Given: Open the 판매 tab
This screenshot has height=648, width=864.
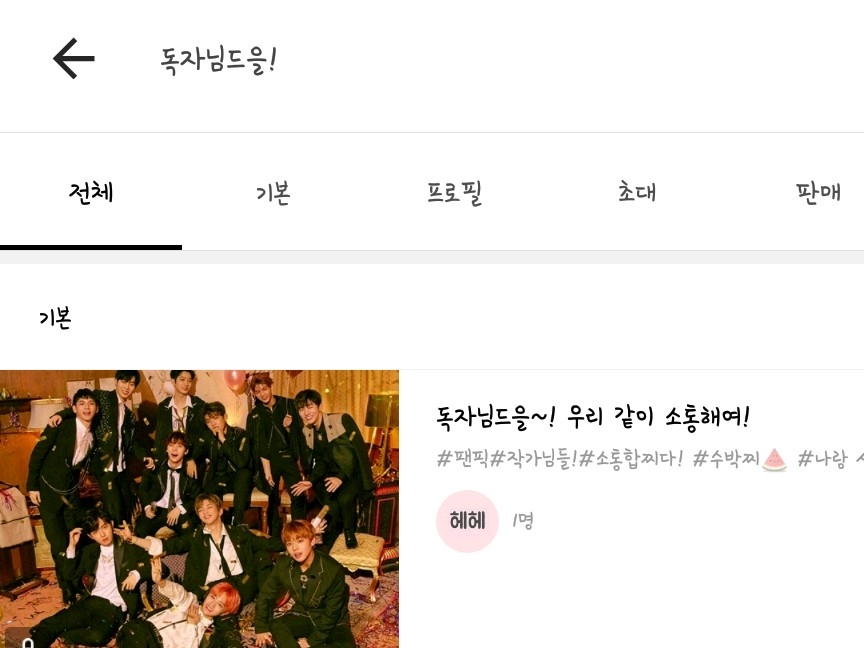Looking at the screenshot, I should point(818,192).
